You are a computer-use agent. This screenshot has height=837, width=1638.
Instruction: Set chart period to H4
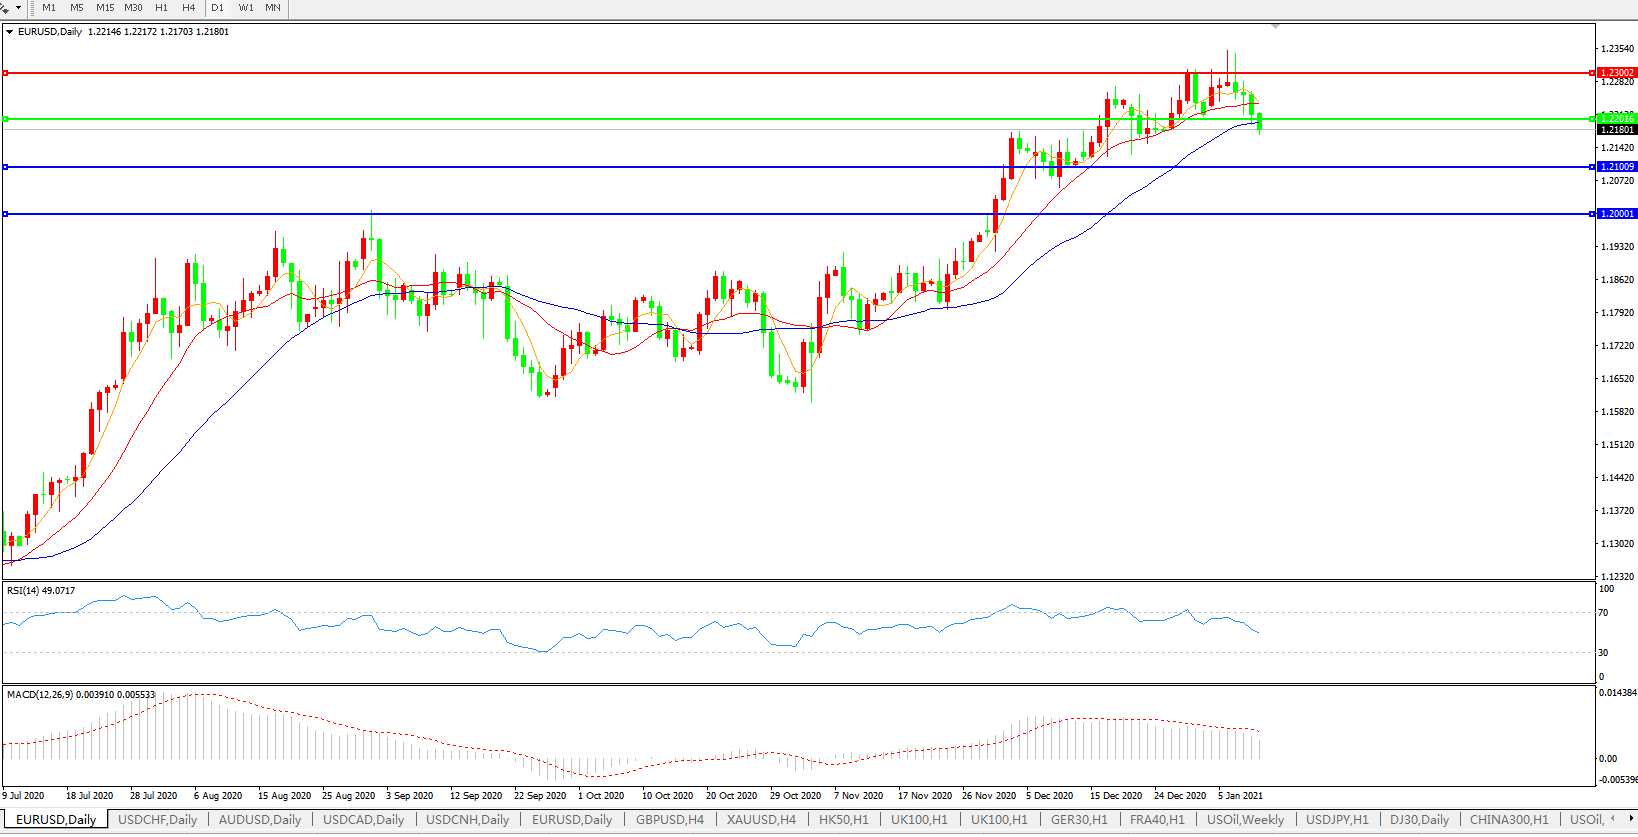pyautogui.click(x=189, y=8)
